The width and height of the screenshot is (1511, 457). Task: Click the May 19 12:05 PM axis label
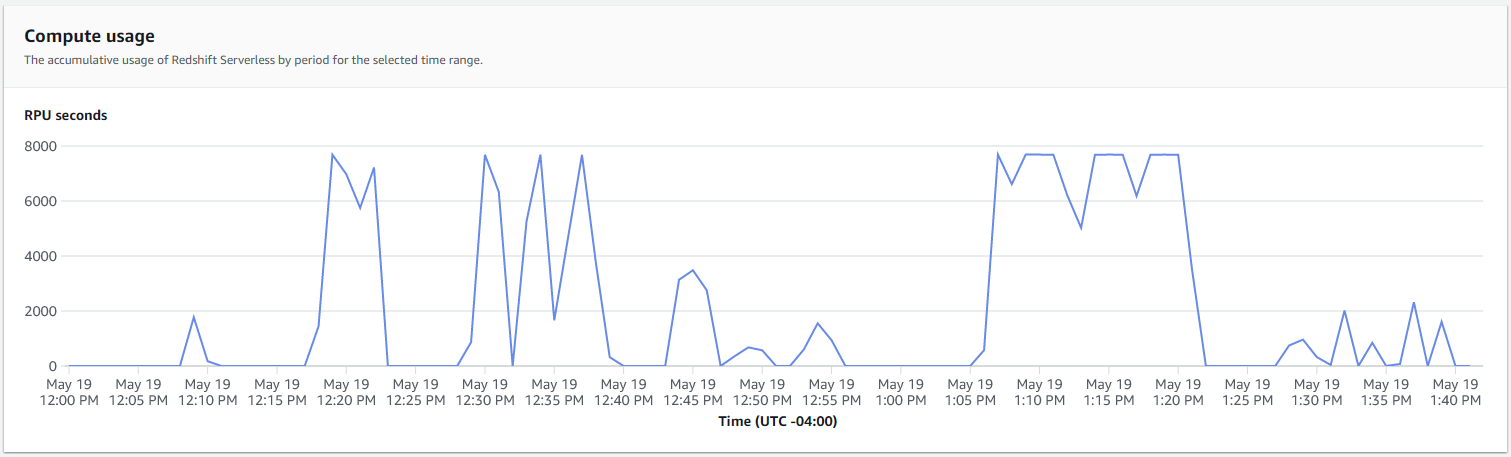[x=138, y=392]
